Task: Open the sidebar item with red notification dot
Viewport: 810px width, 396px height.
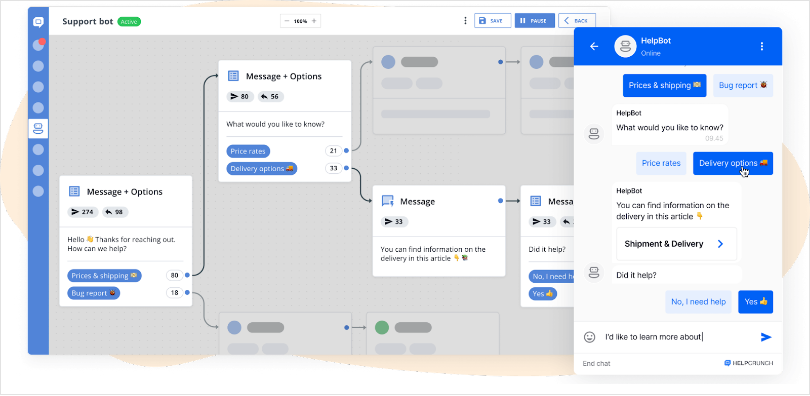Action: coord(38,45)
